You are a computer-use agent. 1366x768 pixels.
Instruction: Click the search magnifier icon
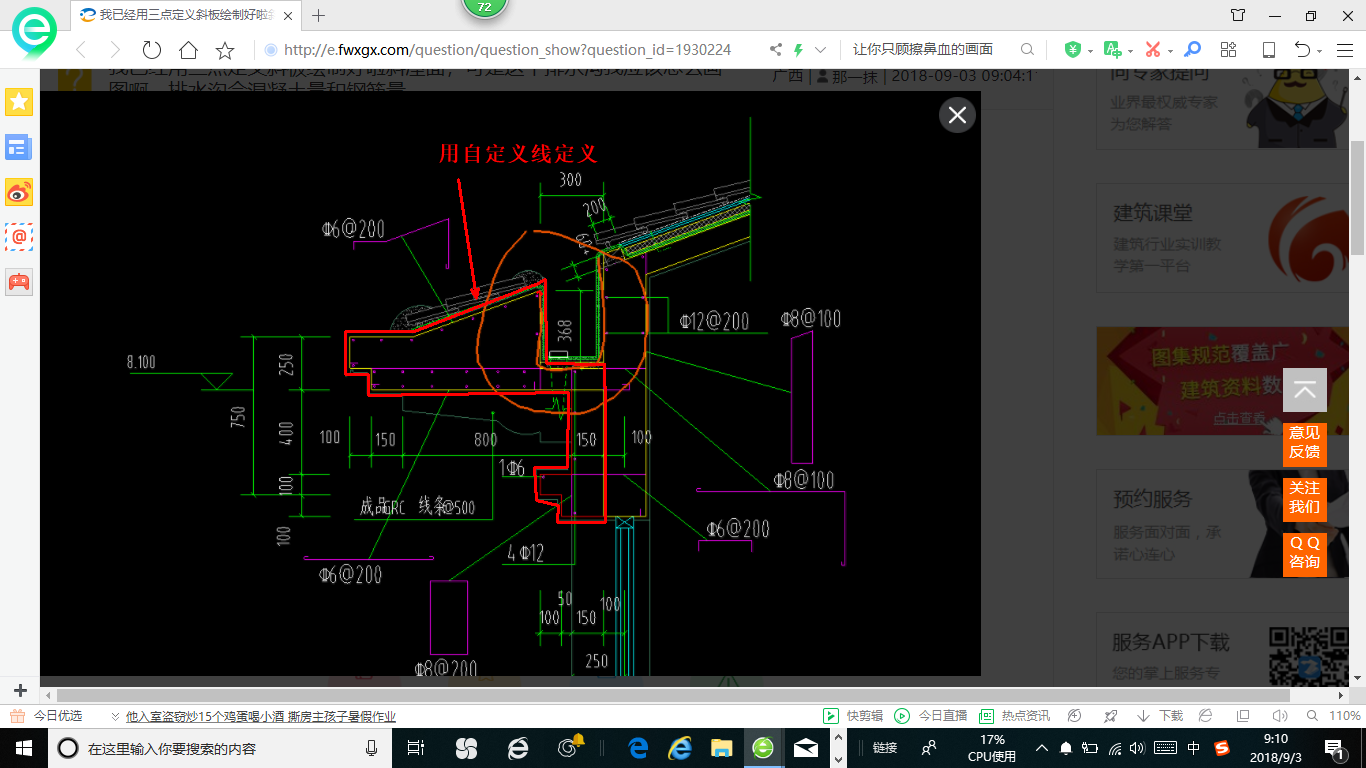(1027, 50)
